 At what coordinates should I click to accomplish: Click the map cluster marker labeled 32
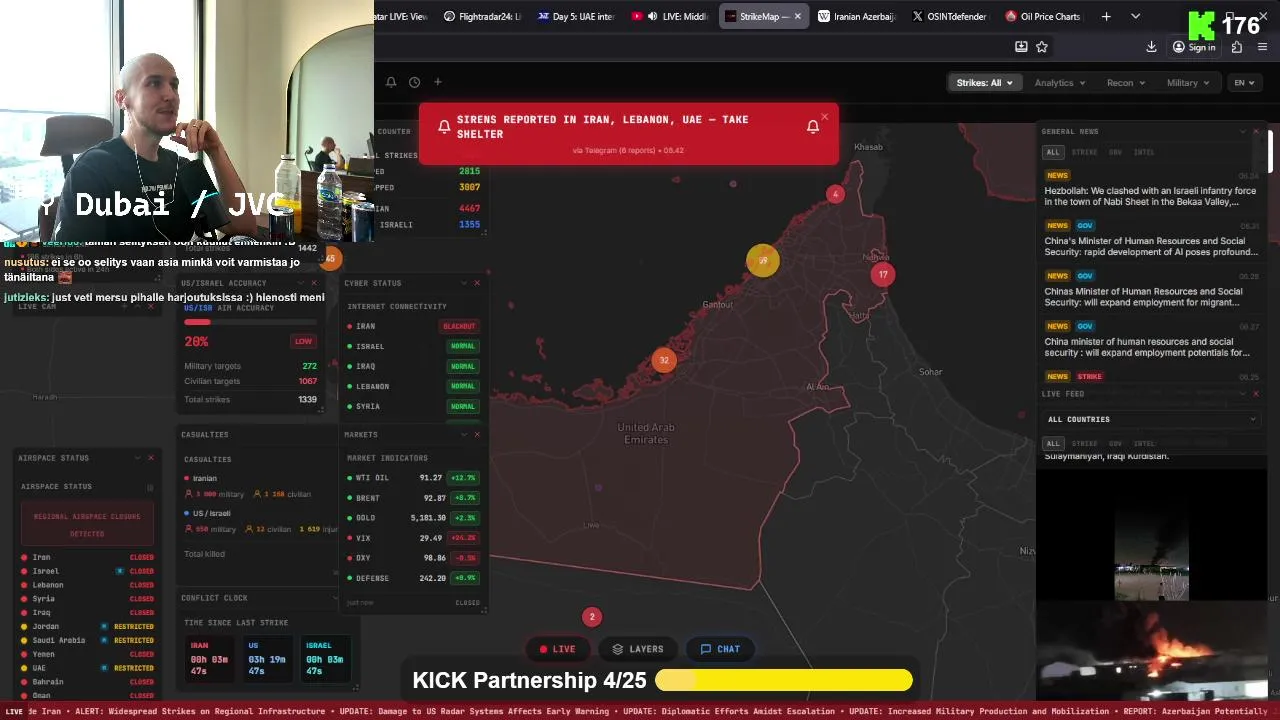[x=664, y=360]
